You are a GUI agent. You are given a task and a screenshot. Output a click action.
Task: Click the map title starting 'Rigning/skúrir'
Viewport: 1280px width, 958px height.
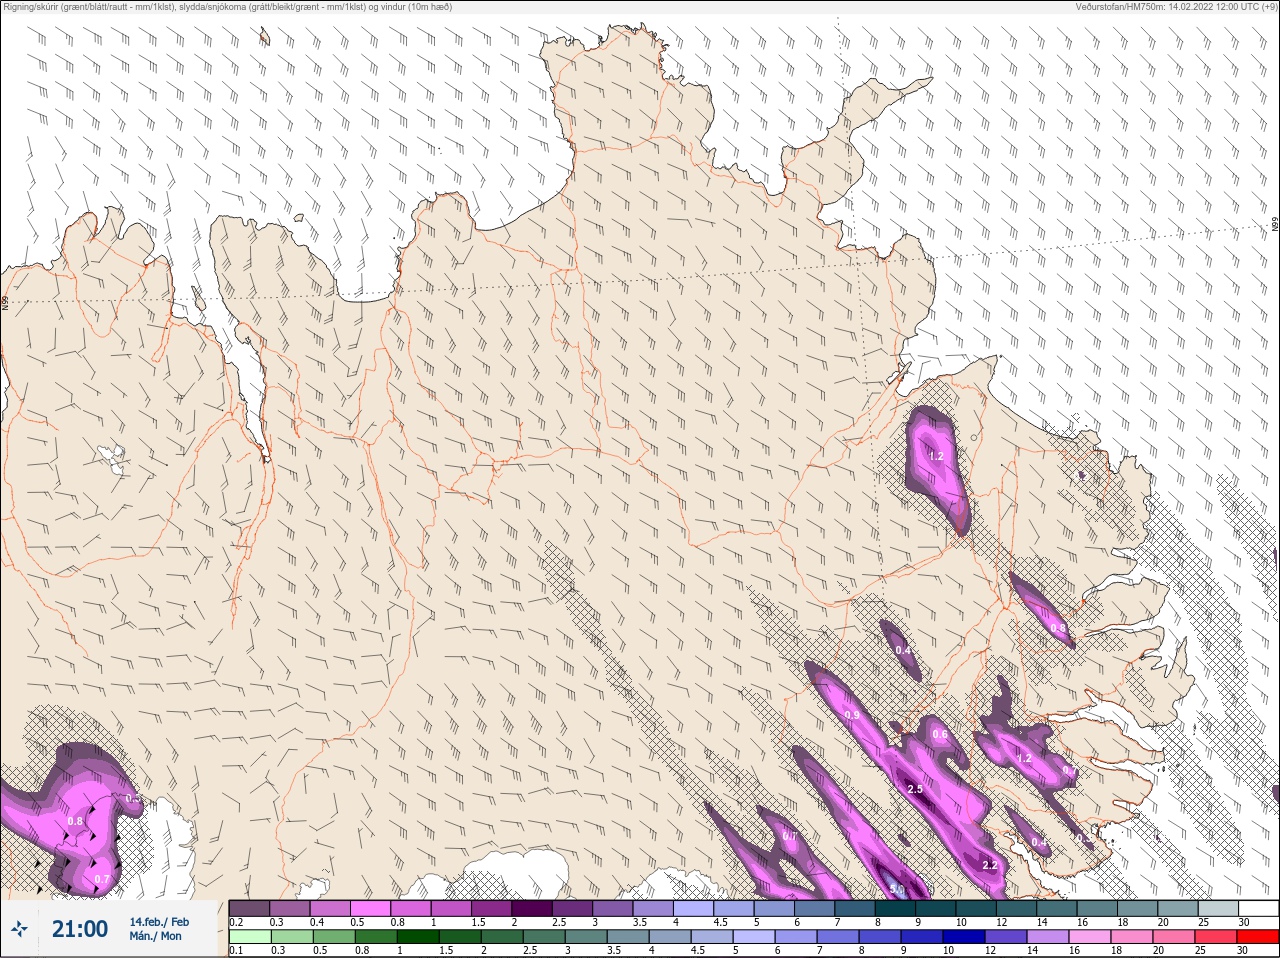228,7
